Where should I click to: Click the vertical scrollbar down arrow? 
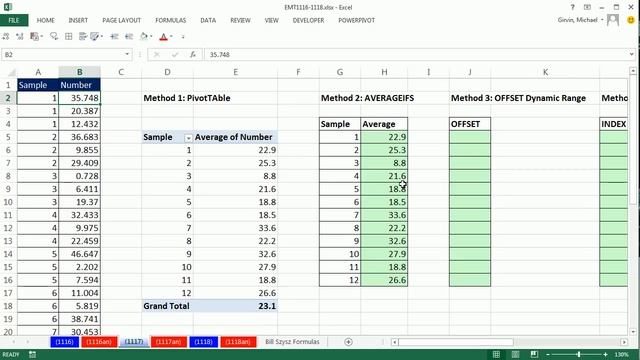coord(633,332)
